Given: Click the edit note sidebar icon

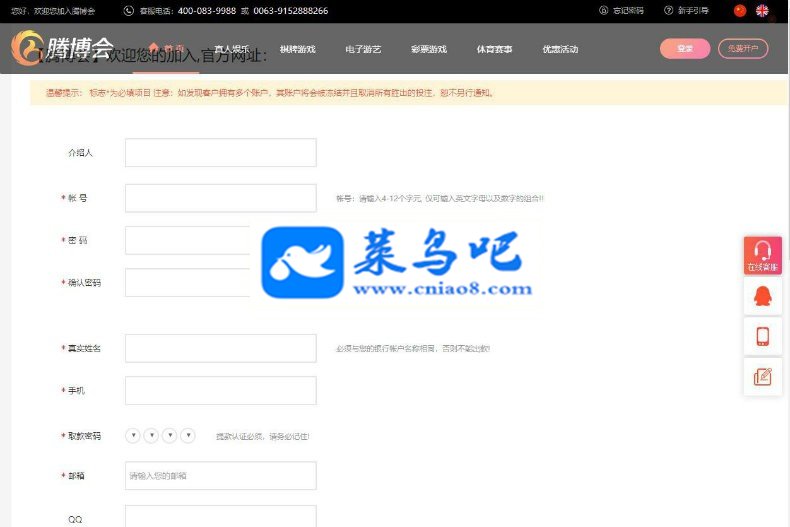Looking at the screenshot, I should click(763, 376).
